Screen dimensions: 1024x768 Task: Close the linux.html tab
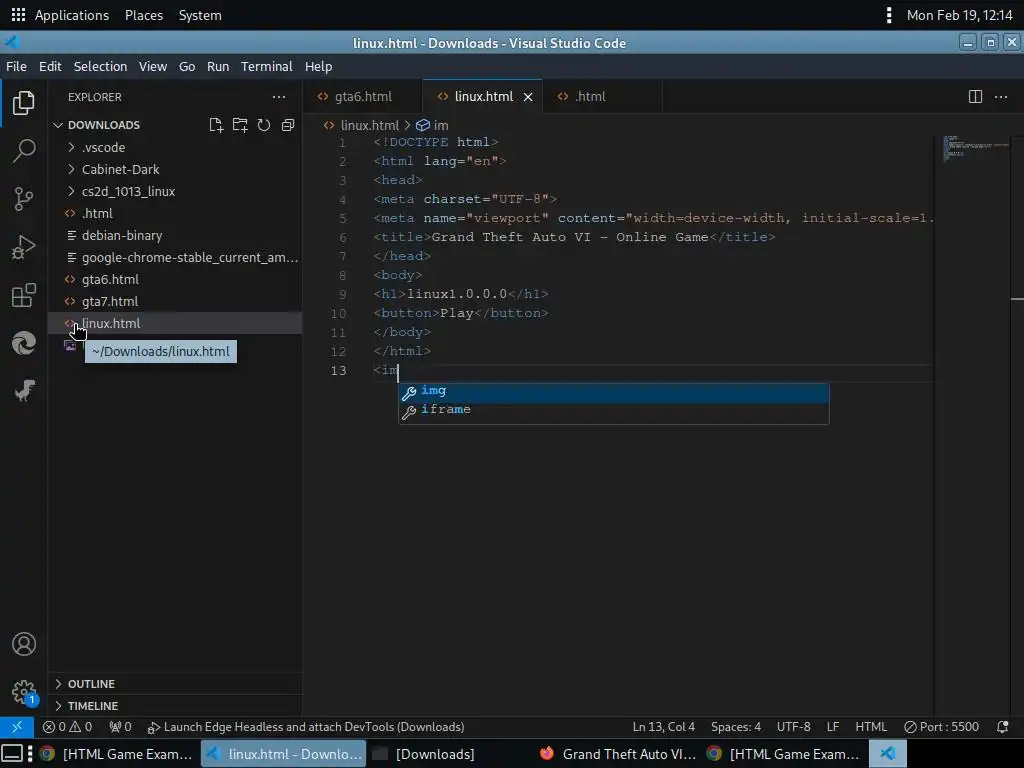528,97
